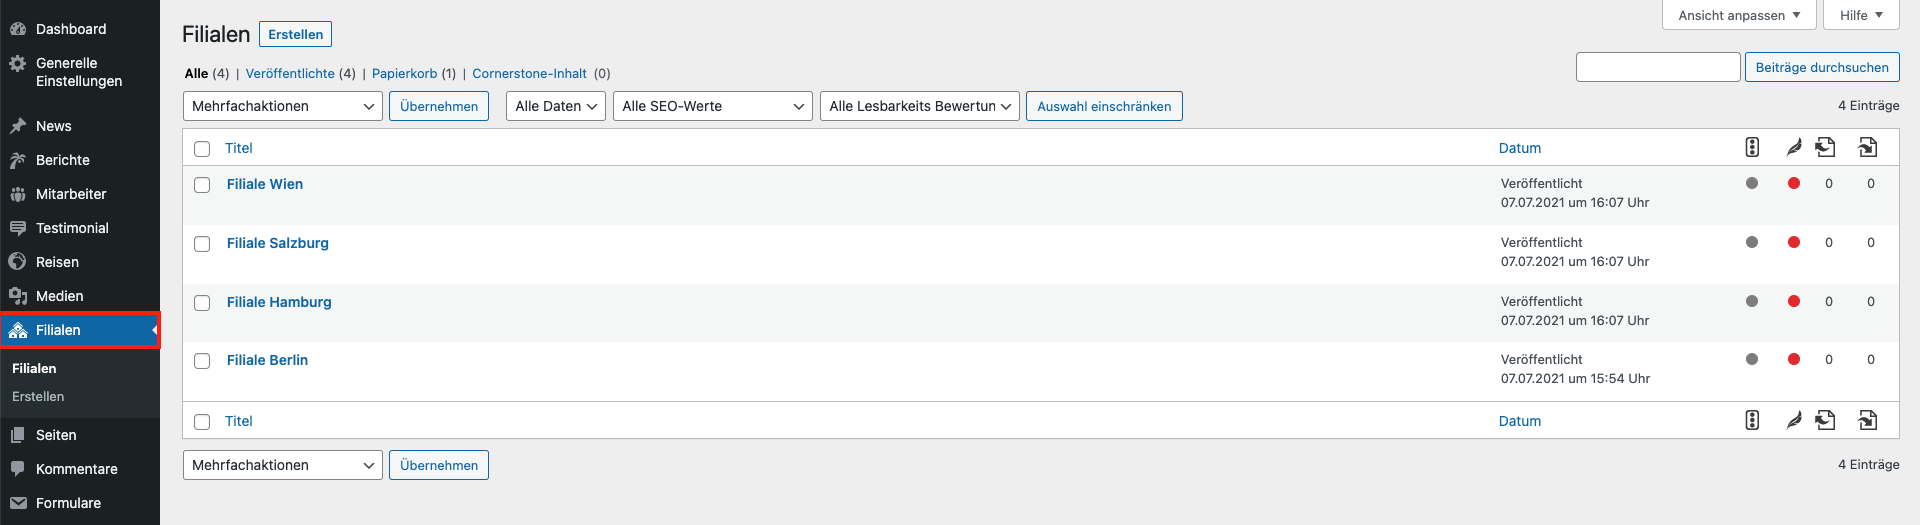Click the outgoing internal links column icon

1825,147
